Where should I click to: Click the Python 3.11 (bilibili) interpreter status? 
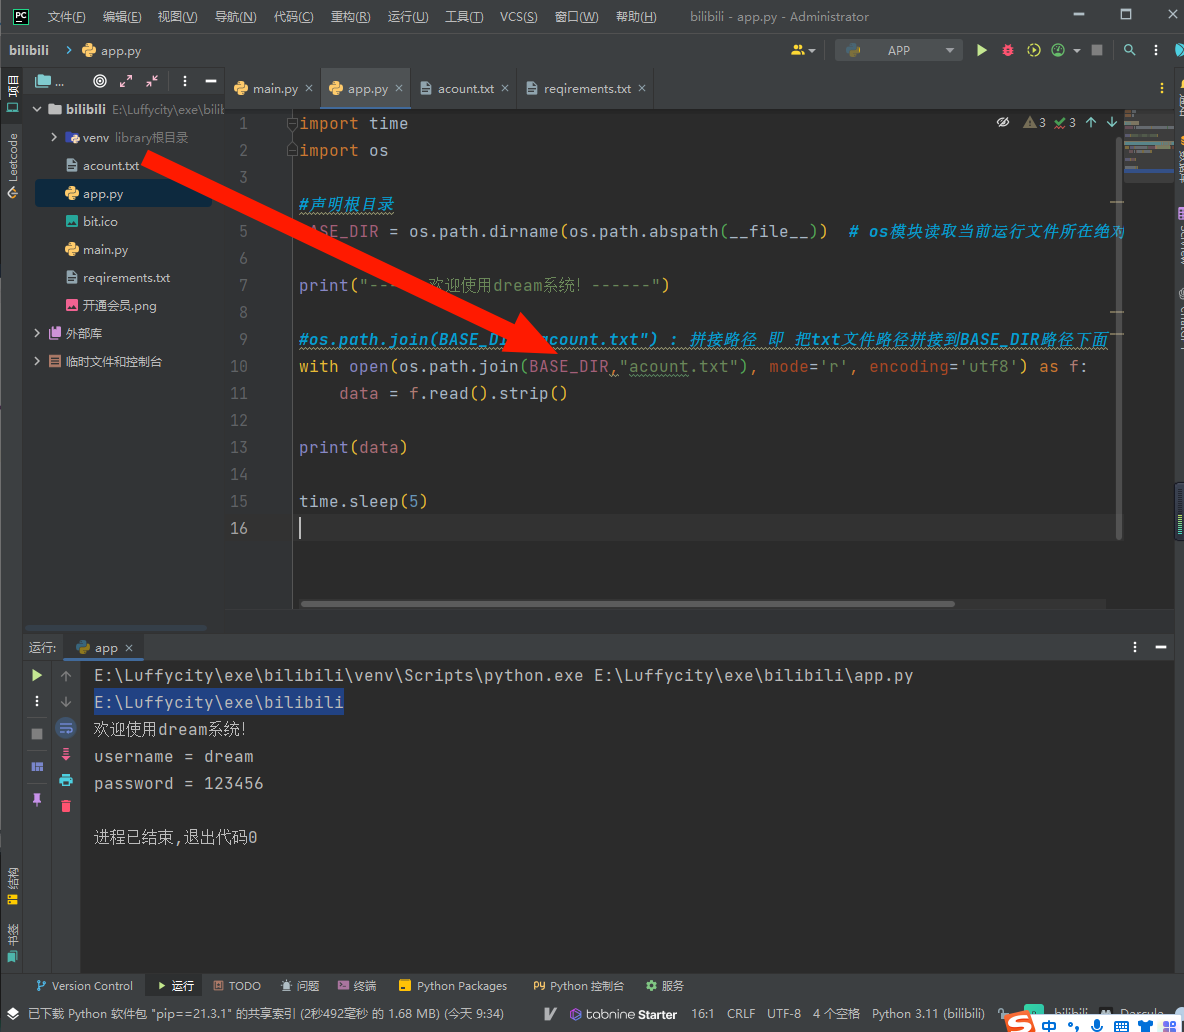927,1013
